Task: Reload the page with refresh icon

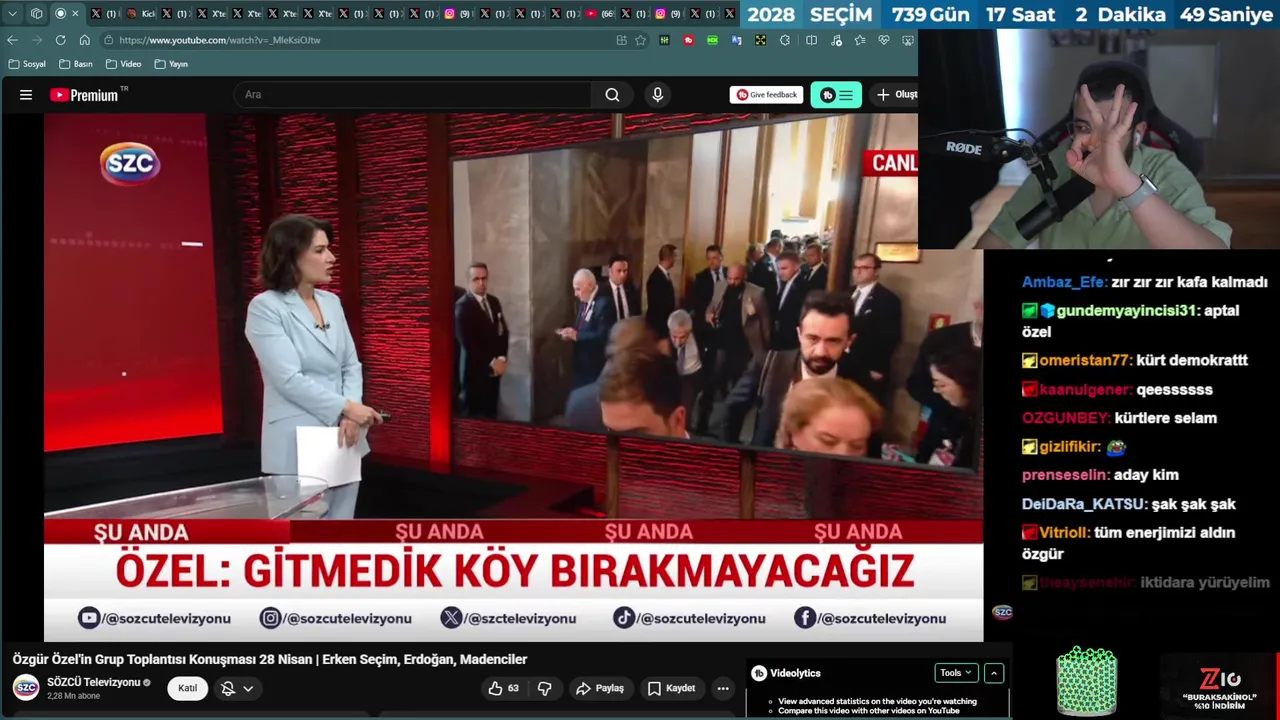Action: point(60,40)
